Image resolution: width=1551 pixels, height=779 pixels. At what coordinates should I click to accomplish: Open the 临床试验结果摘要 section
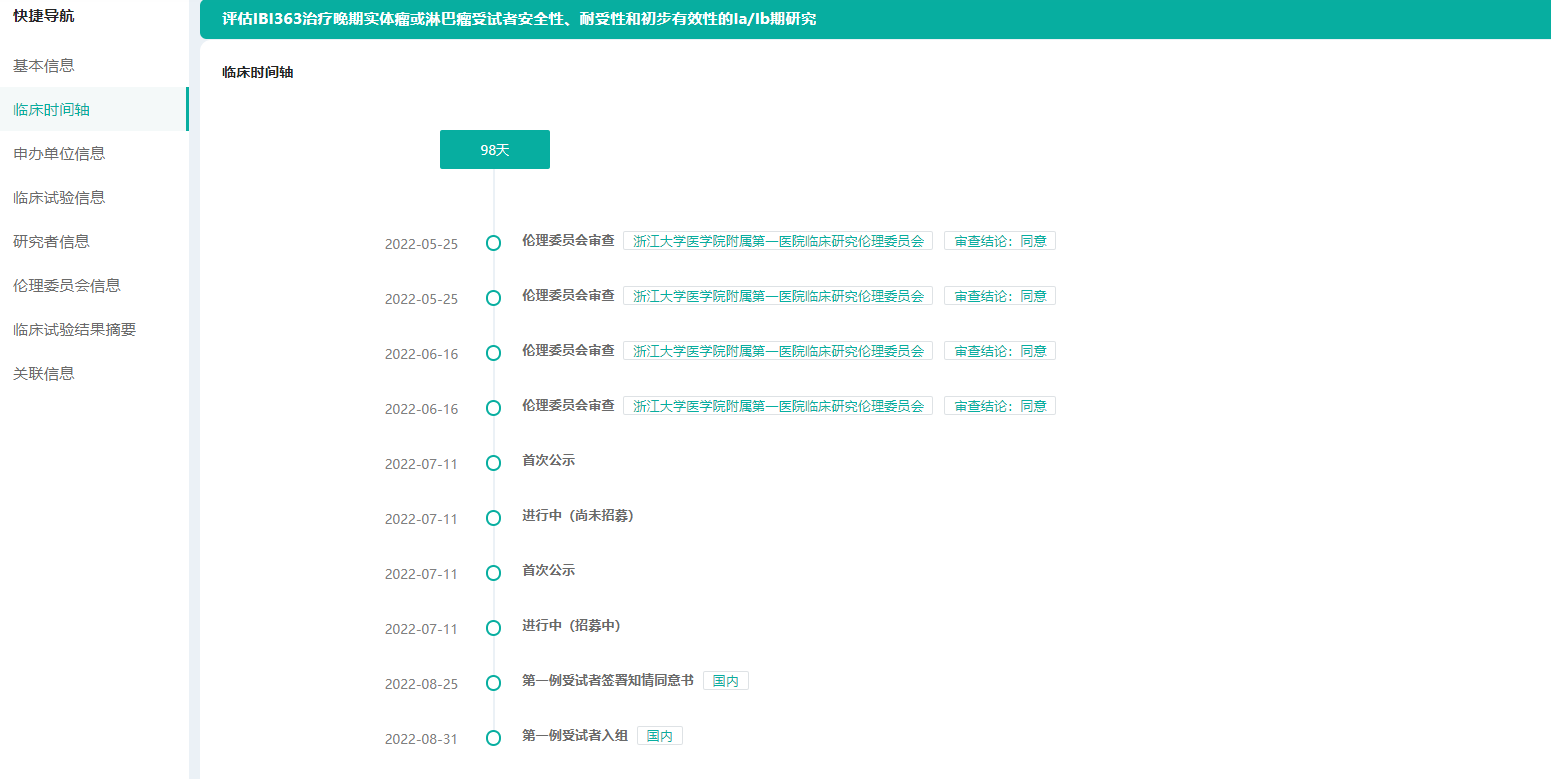[x=69, y=329]
